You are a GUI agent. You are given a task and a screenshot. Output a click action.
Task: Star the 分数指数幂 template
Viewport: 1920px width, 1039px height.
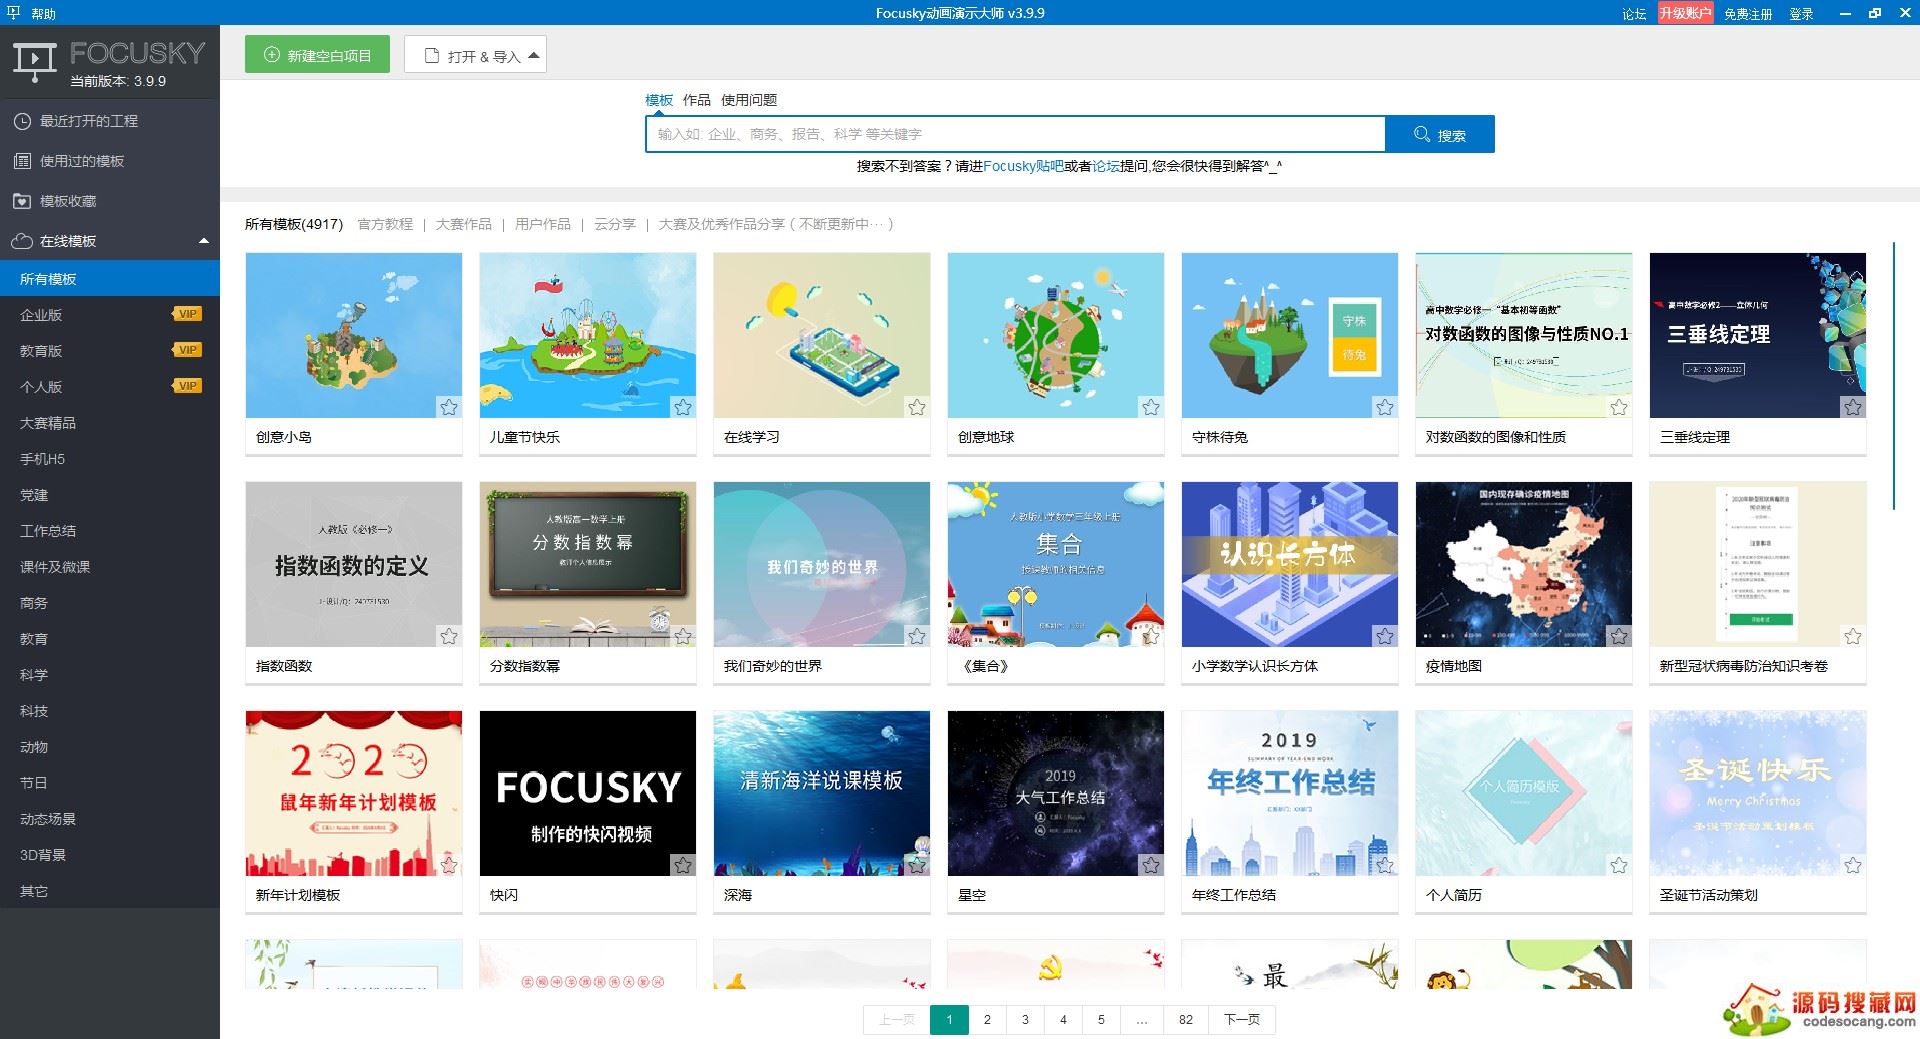pyautogui.click(x=683, y=636)
